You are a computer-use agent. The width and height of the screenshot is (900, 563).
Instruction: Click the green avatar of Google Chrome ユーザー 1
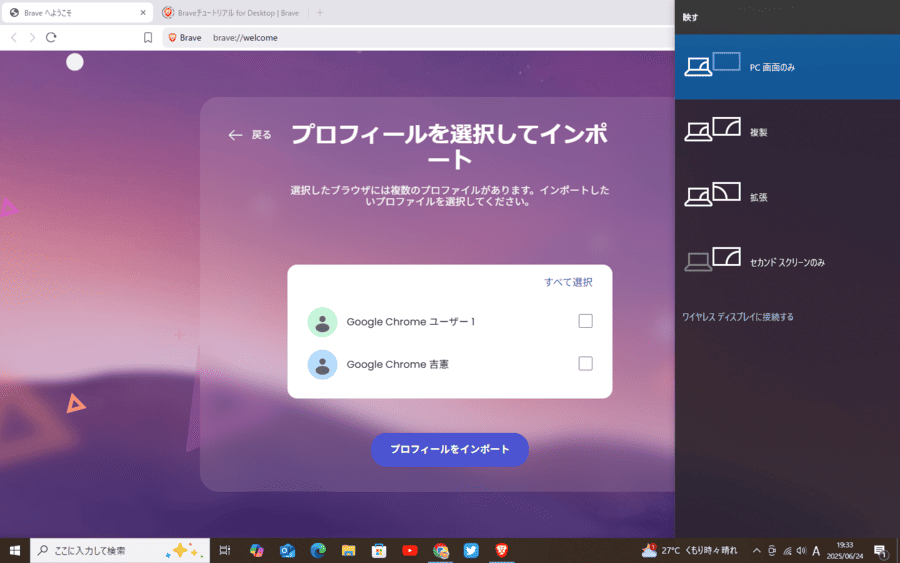[322, 322]
